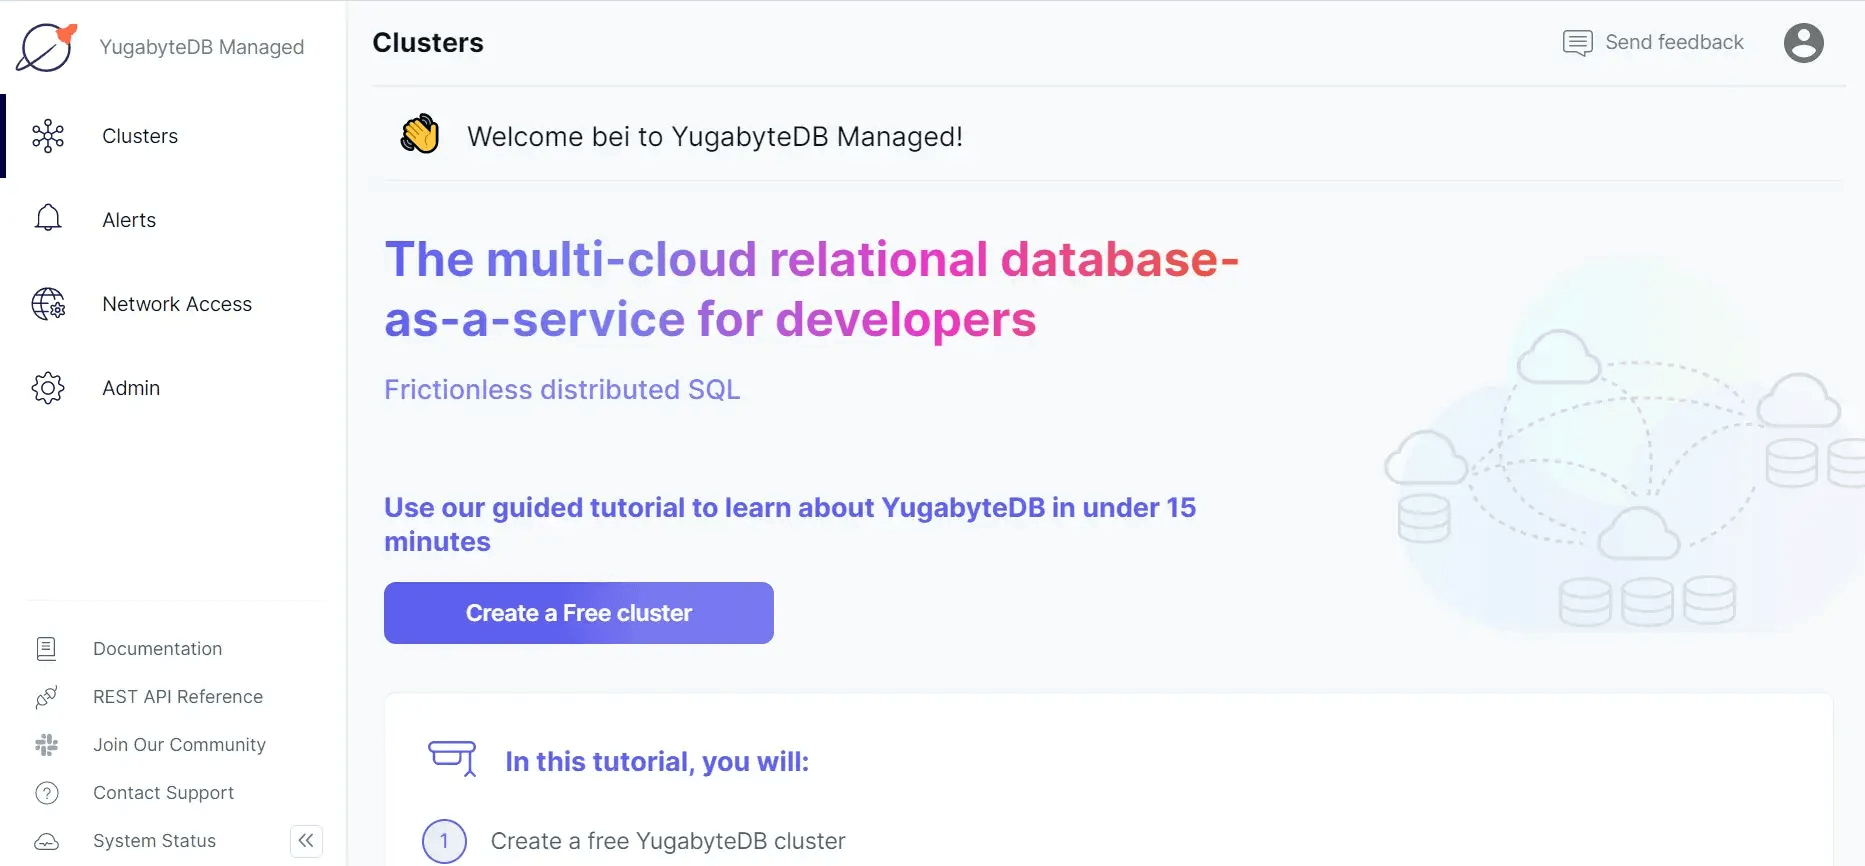Click the Clusters page heading
The height and width of the screenshot is (866, 1865).
pyautogui.click(x=428, y=43)
